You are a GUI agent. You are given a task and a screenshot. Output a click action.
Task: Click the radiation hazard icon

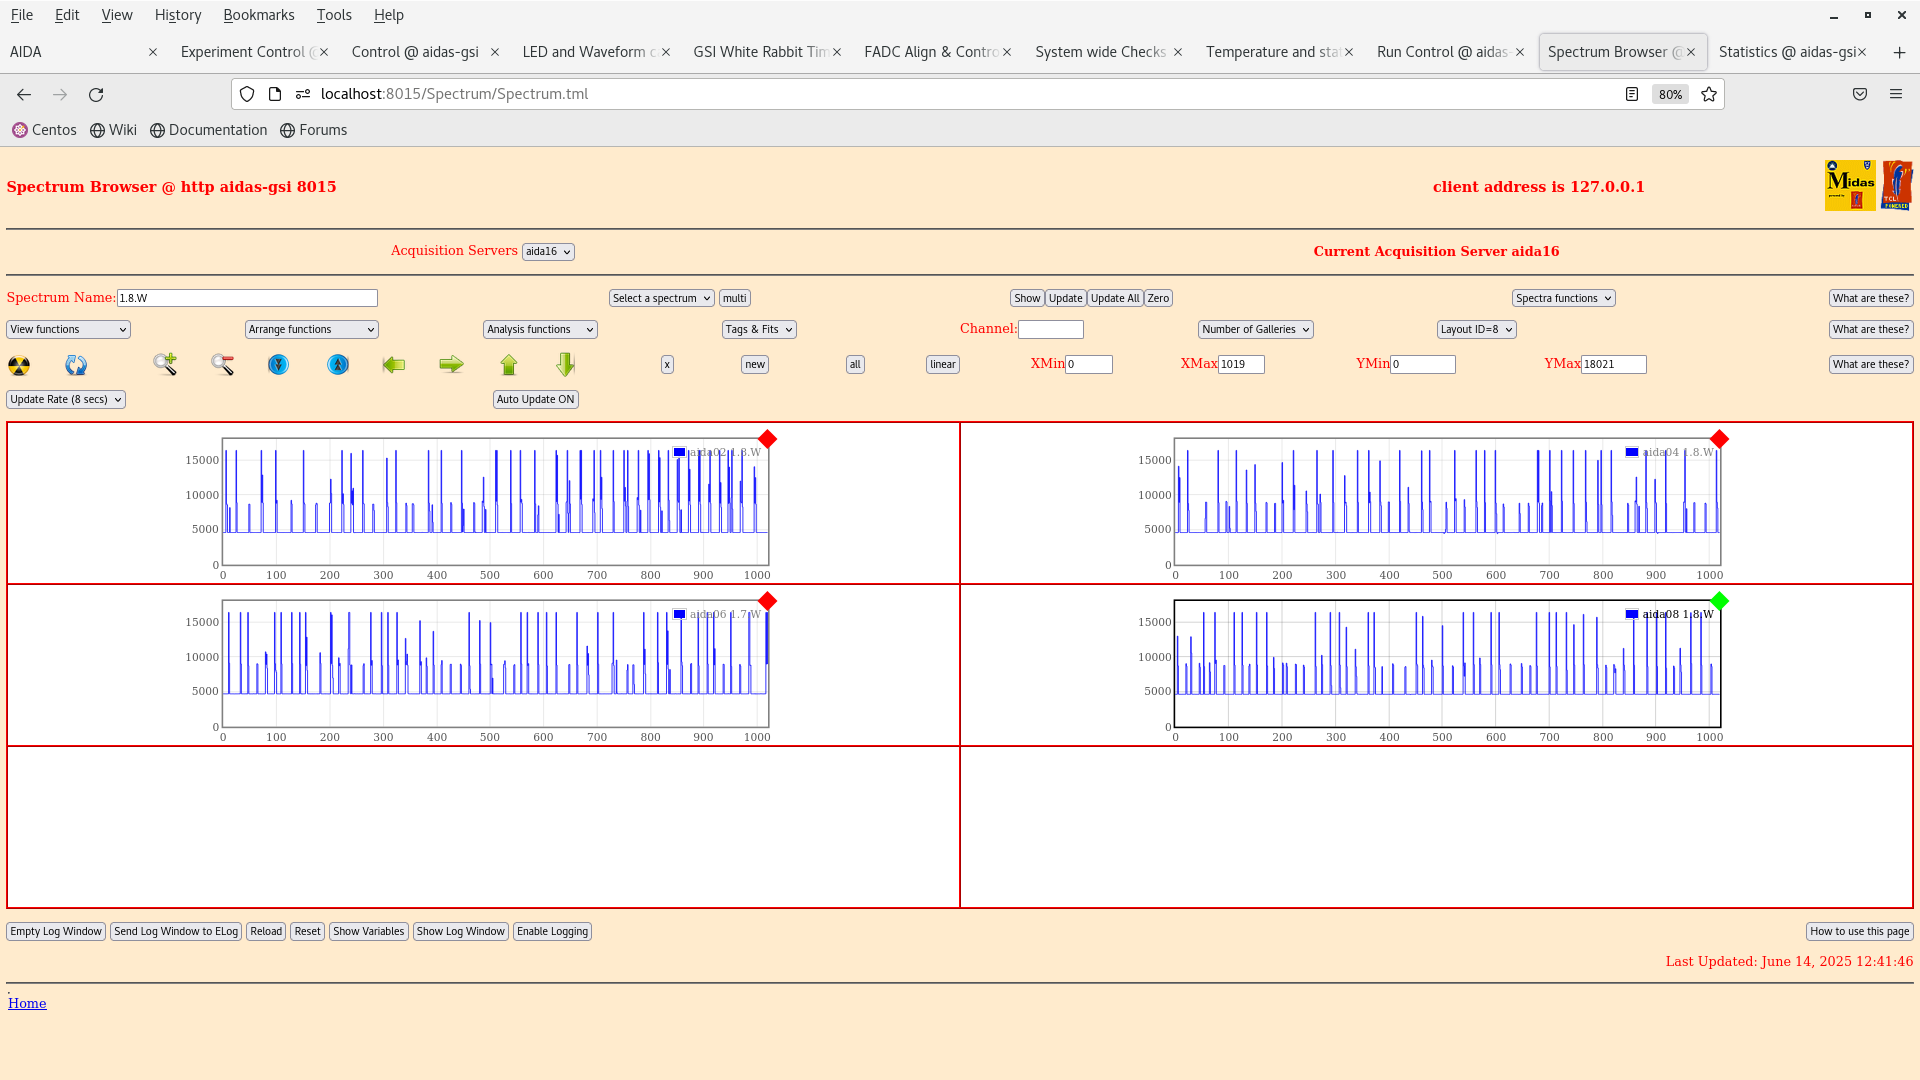tap(19, 365)
